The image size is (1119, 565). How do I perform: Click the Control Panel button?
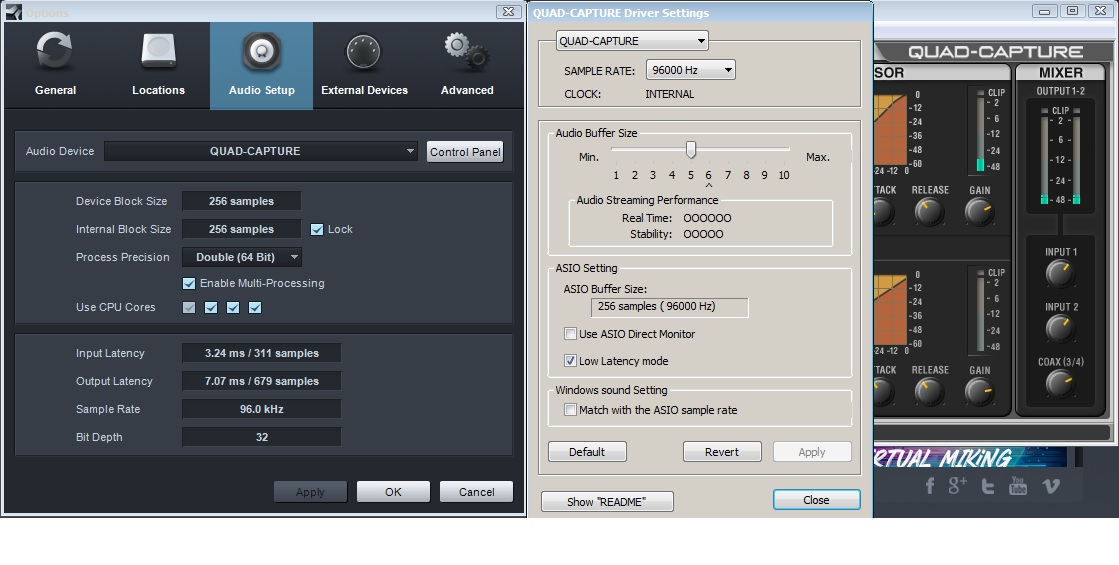tap(465, 151)
